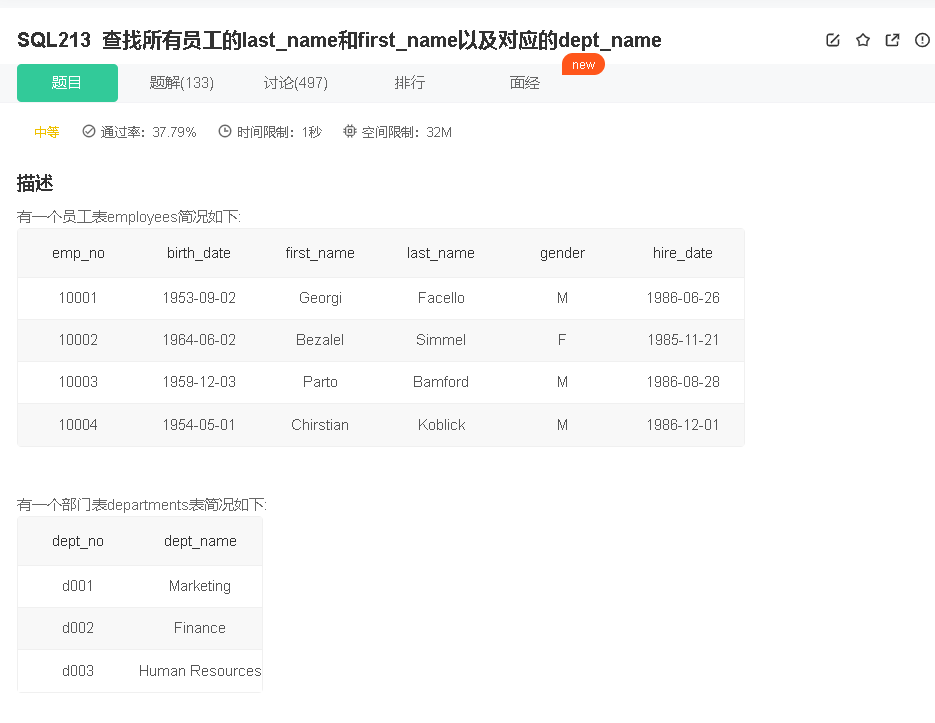This screenshot has width=935, height=723.
Task: Click the edit/feedback pencil icon
Action: (x=833, y=40)
